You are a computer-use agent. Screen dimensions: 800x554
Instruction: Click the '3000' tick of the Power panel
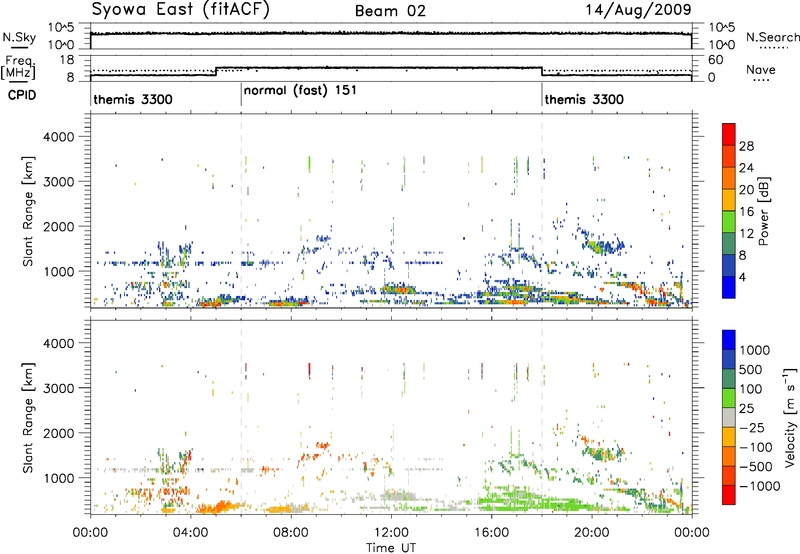59,182
